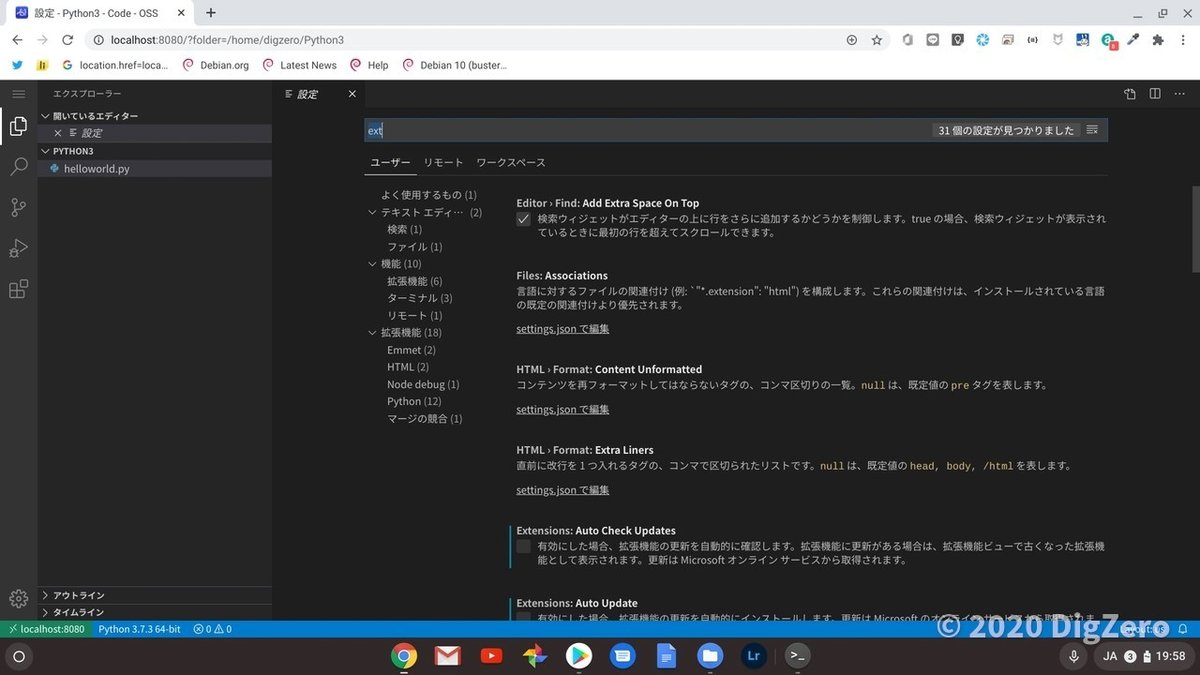Select Python (12) in settings tree
Viewport: 1200px width, 675px height.
point(414,401)
